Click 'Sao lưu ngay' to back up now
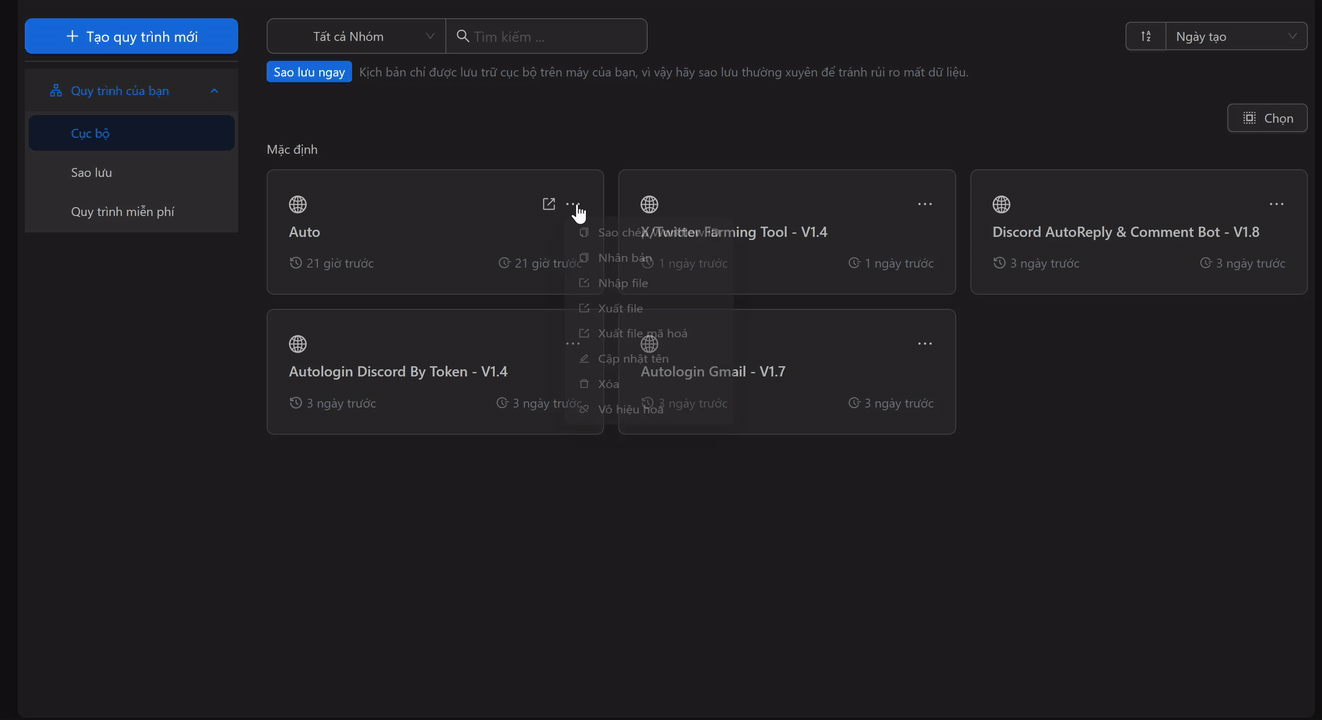 click(308, 71)
